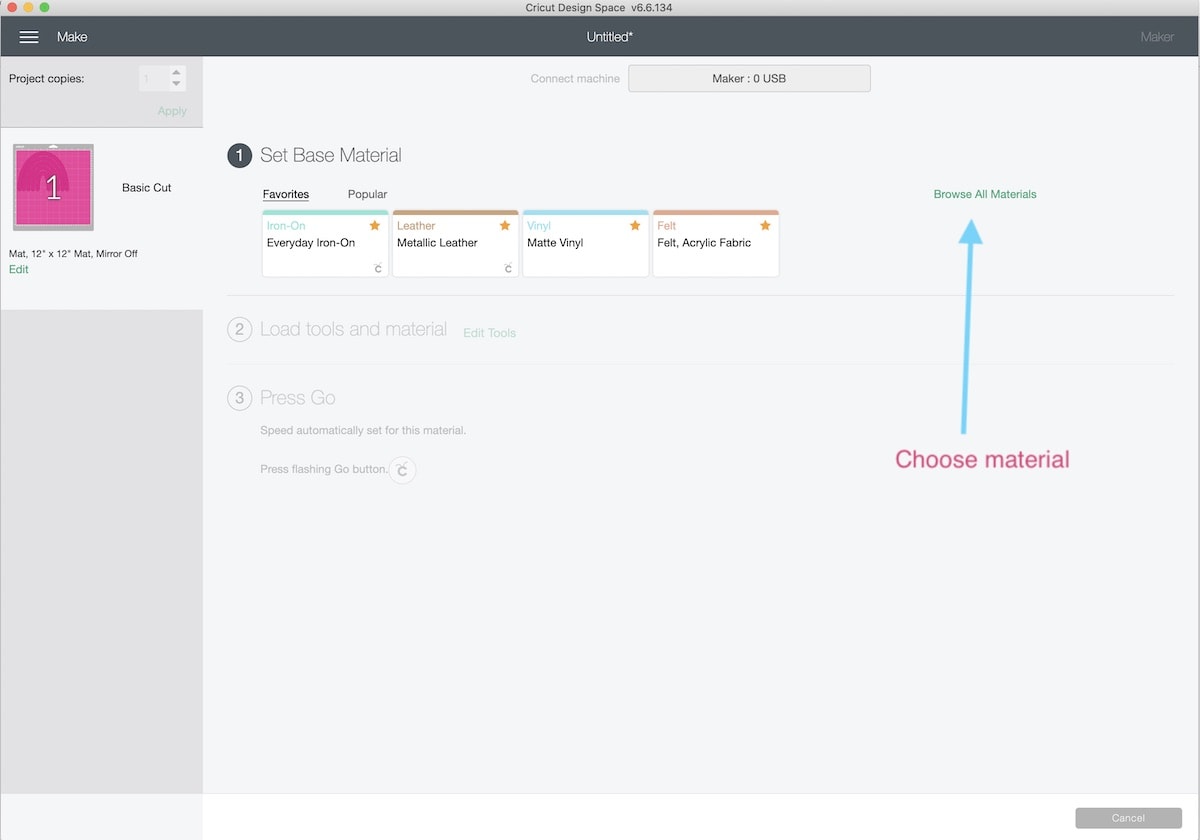Switch to the Favorites tab
The image size is (1200, 840).
[x=286, y=194]
